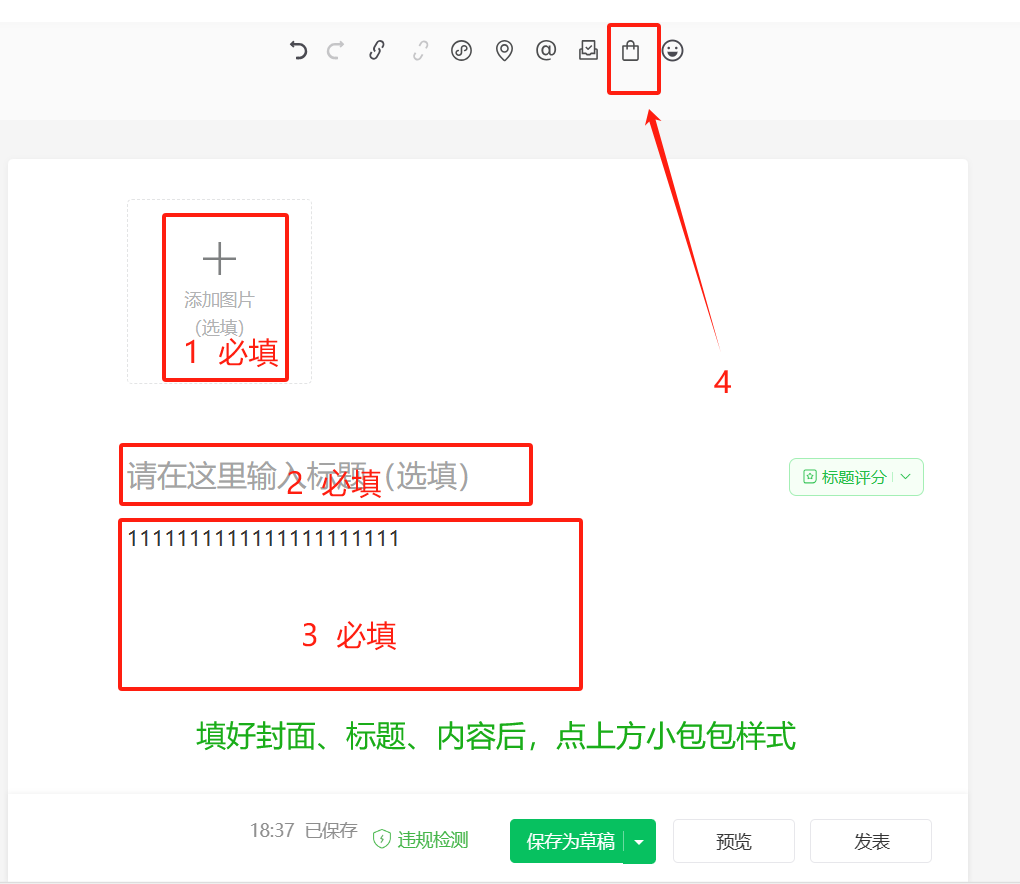Open the 保存为草稿 dropdown arrow
This screenshot has width=1020, height=884.
coord(640,841)
